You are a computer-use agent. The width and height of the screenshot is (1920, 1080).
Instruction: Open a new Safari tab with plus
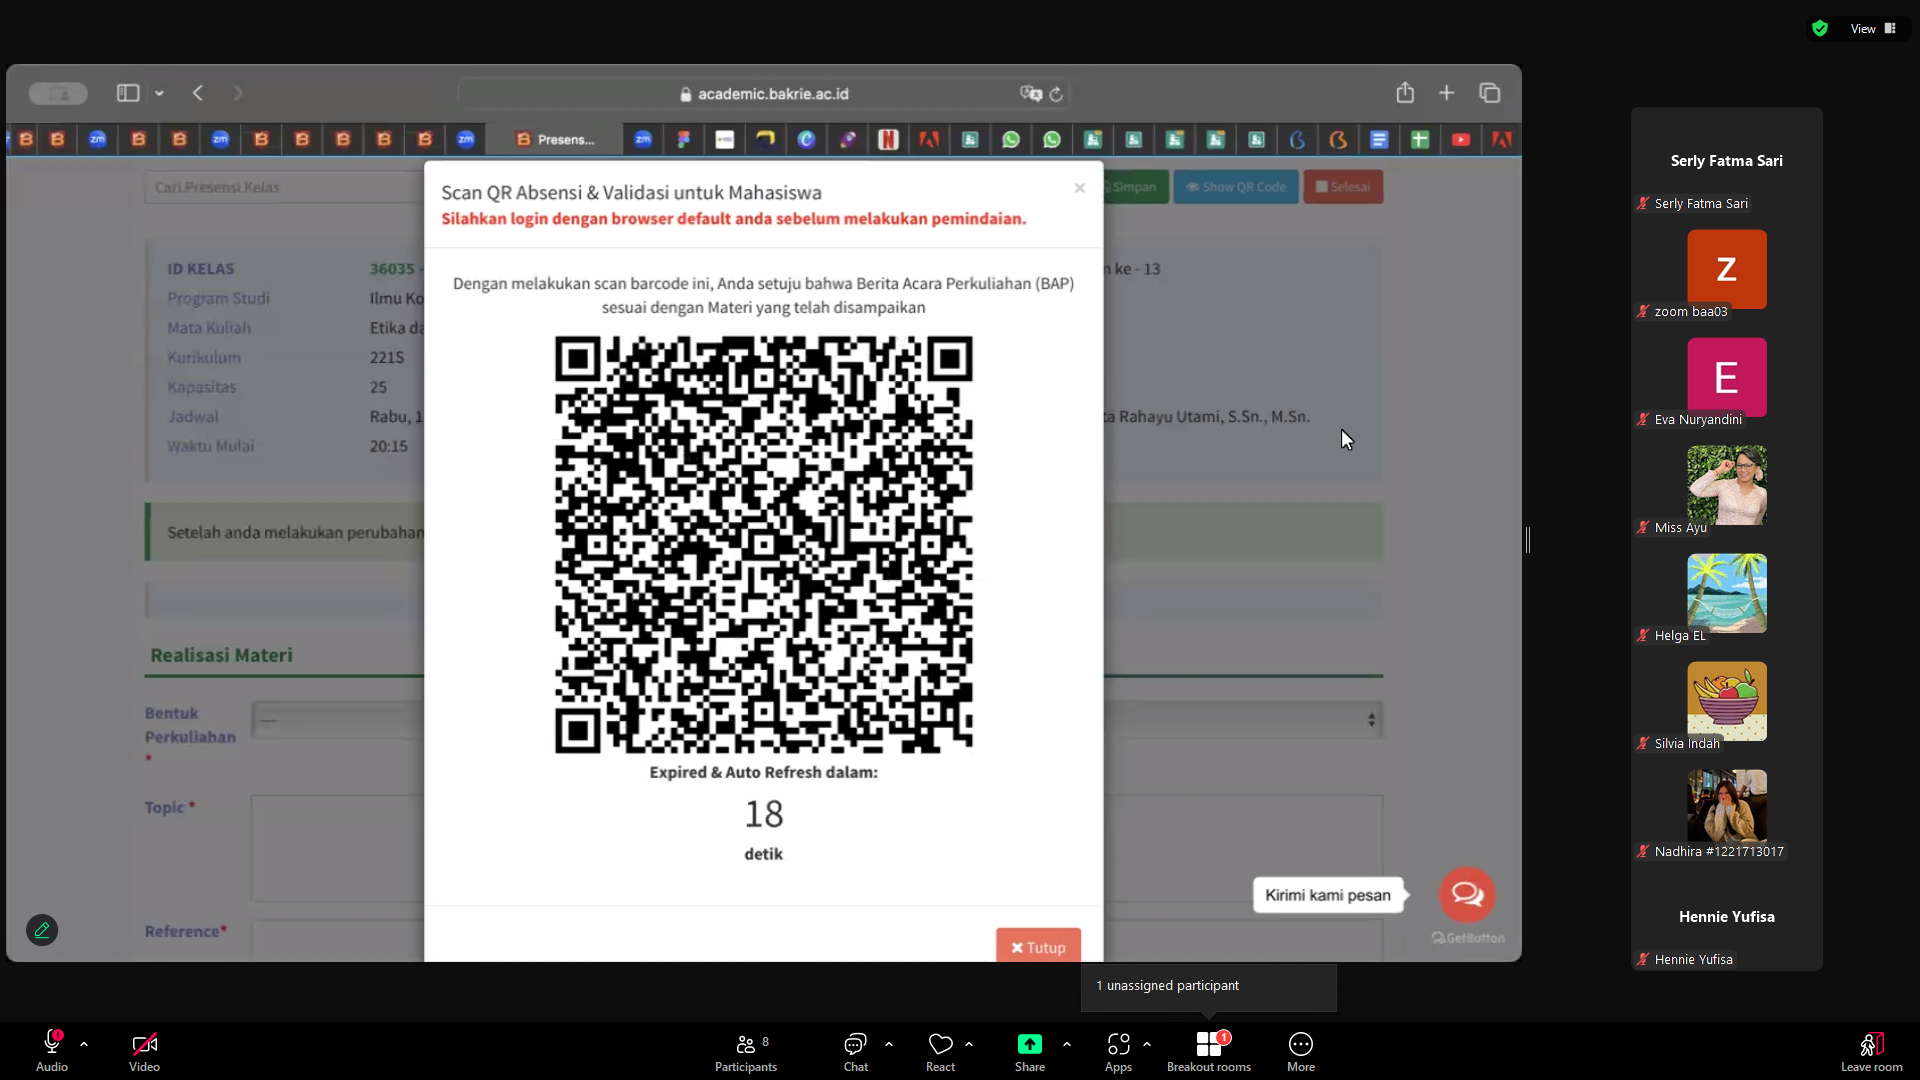coord(1446,93)
